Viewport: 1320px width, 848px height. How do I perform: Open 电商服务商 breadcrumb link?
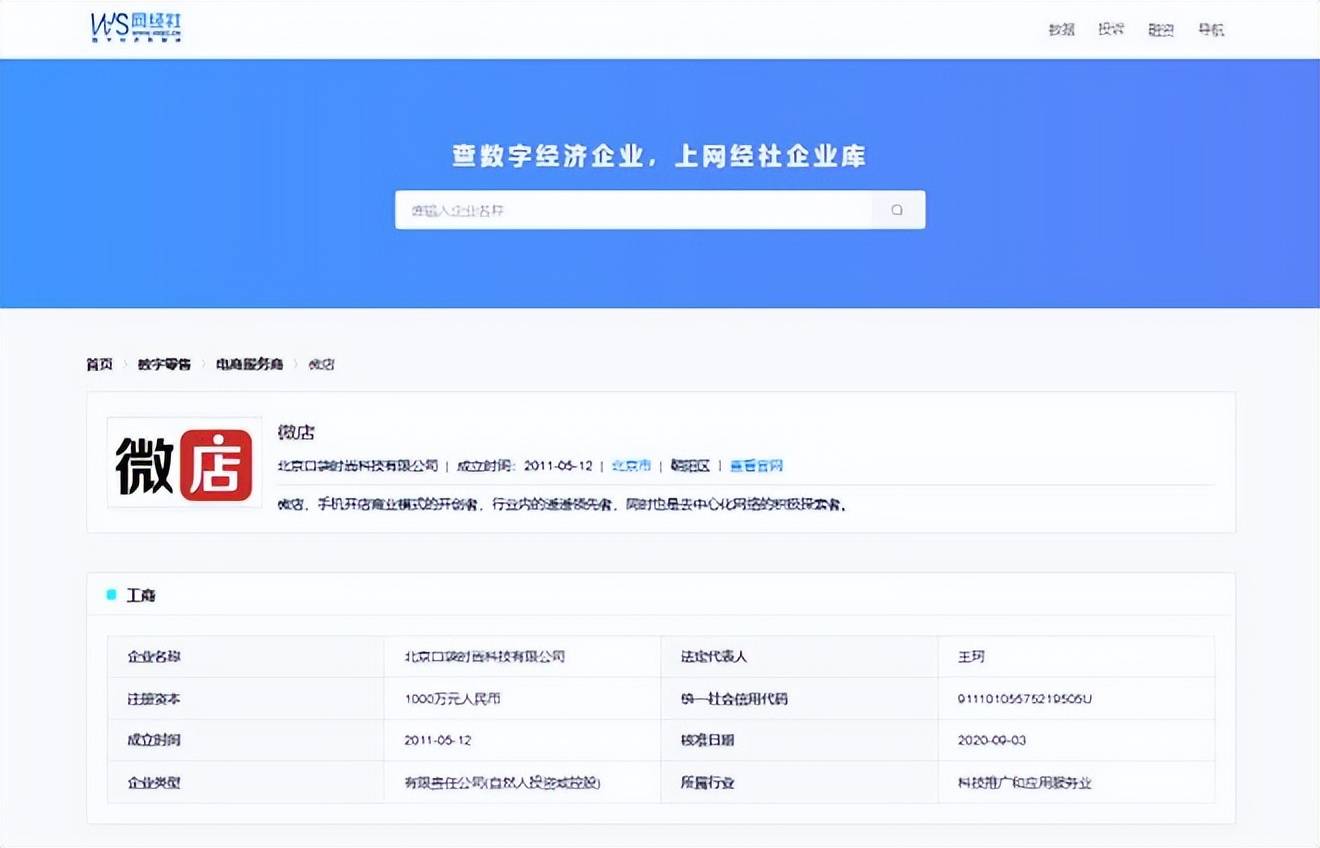pyautogui.click(x=249, y=364)
